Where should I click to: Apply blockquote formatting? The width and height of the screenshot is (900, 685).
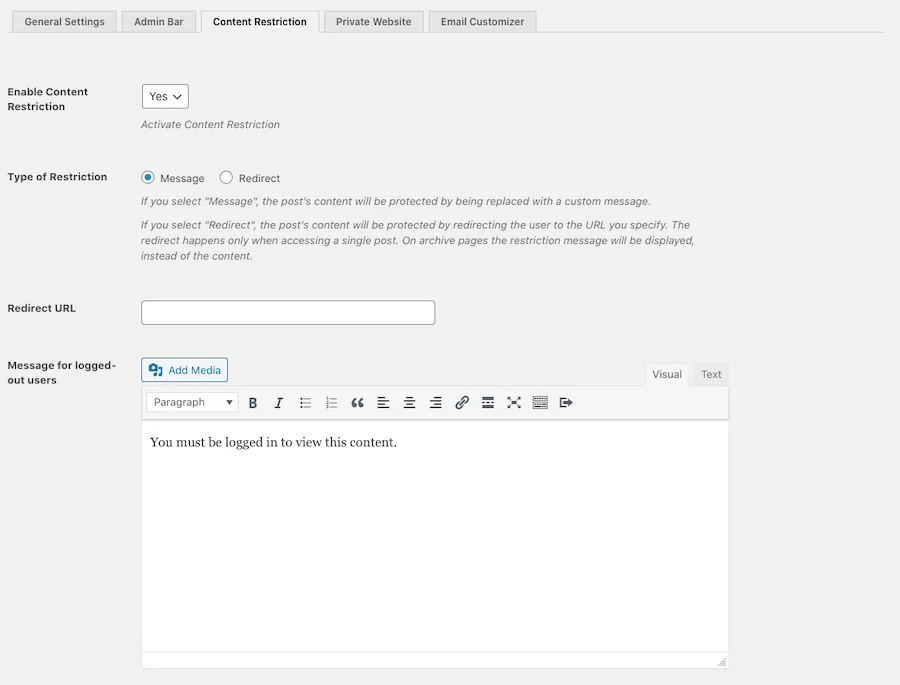357,403
